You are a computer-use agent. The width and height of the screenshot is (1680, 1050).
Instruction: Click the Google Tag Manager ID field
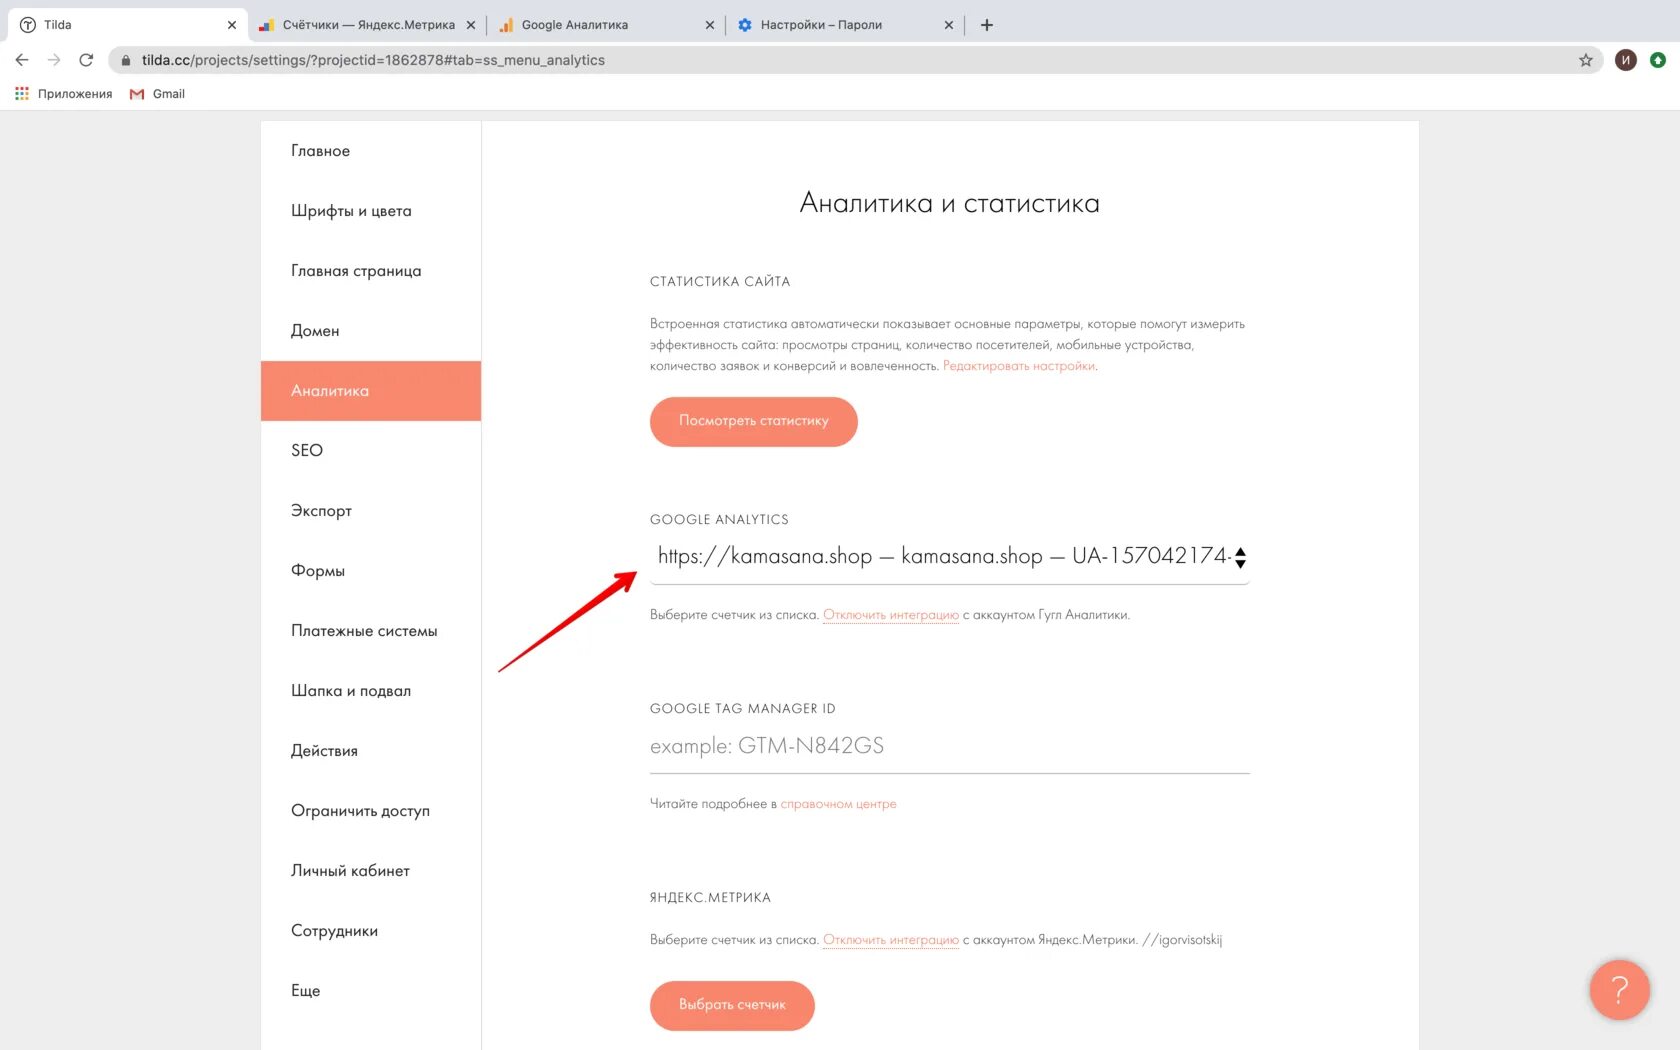click(950, 747)
